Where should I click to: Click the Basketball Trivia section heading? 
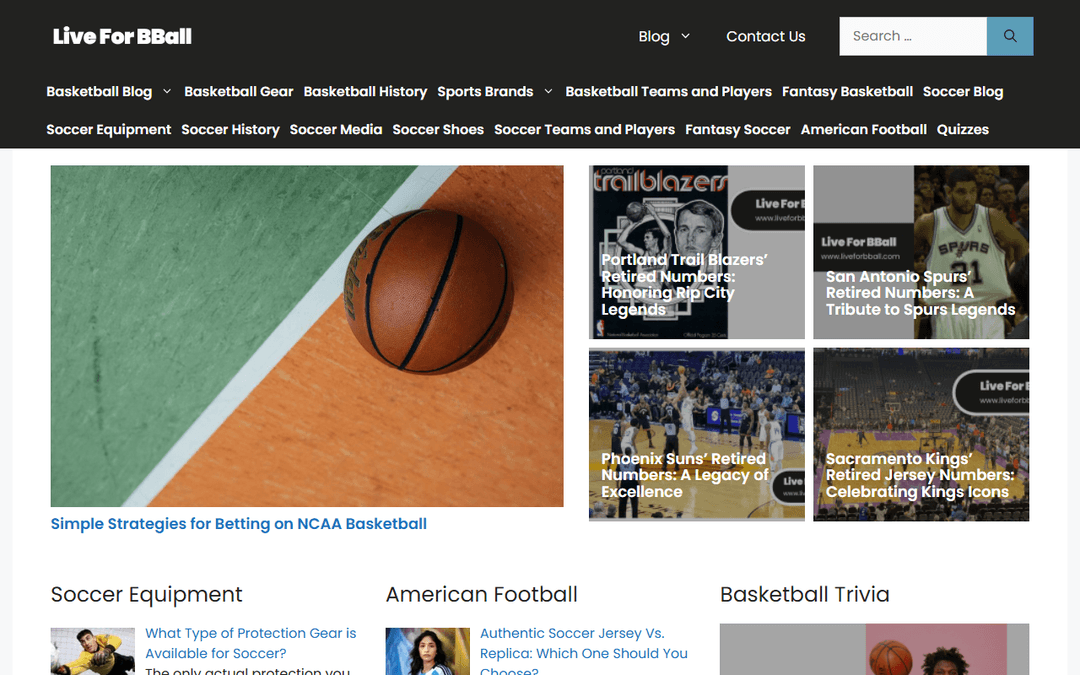point(804,594)
